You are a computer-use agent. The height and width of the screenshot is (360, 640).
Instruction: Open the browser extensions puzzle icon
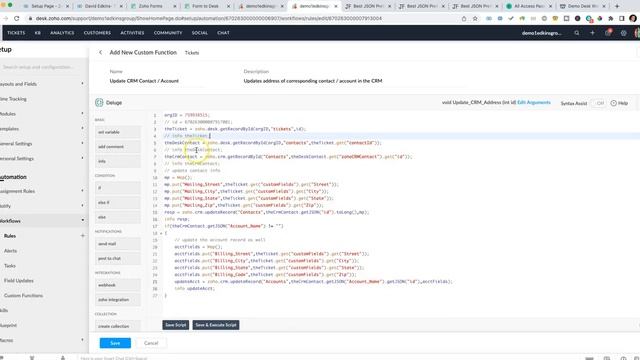click(611, 18)
